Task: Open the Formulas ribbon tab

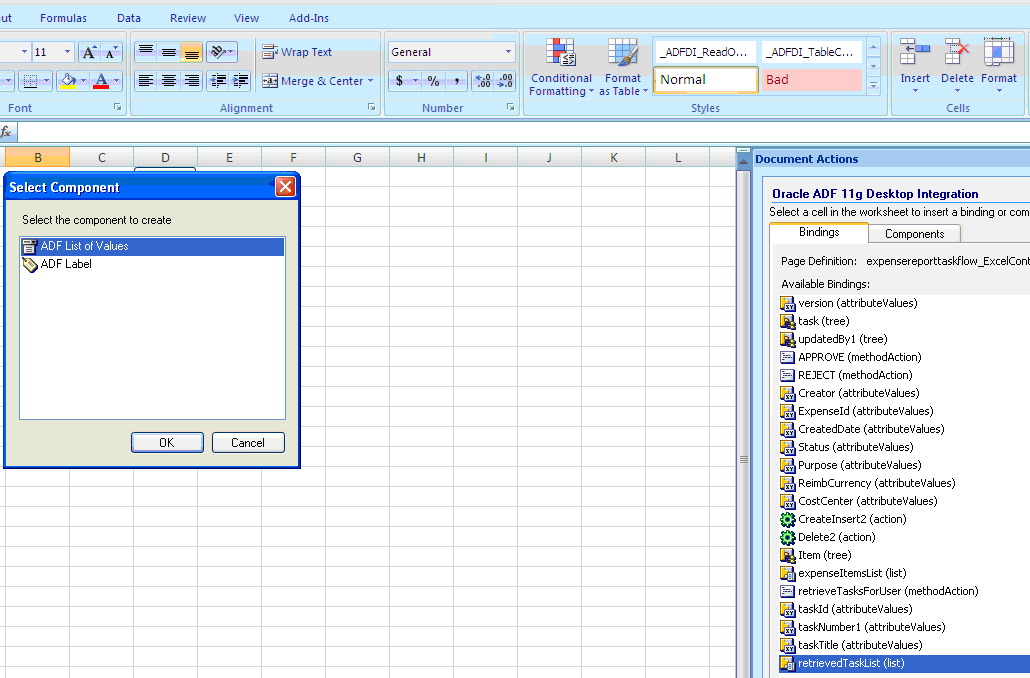Action: point(63,18)
